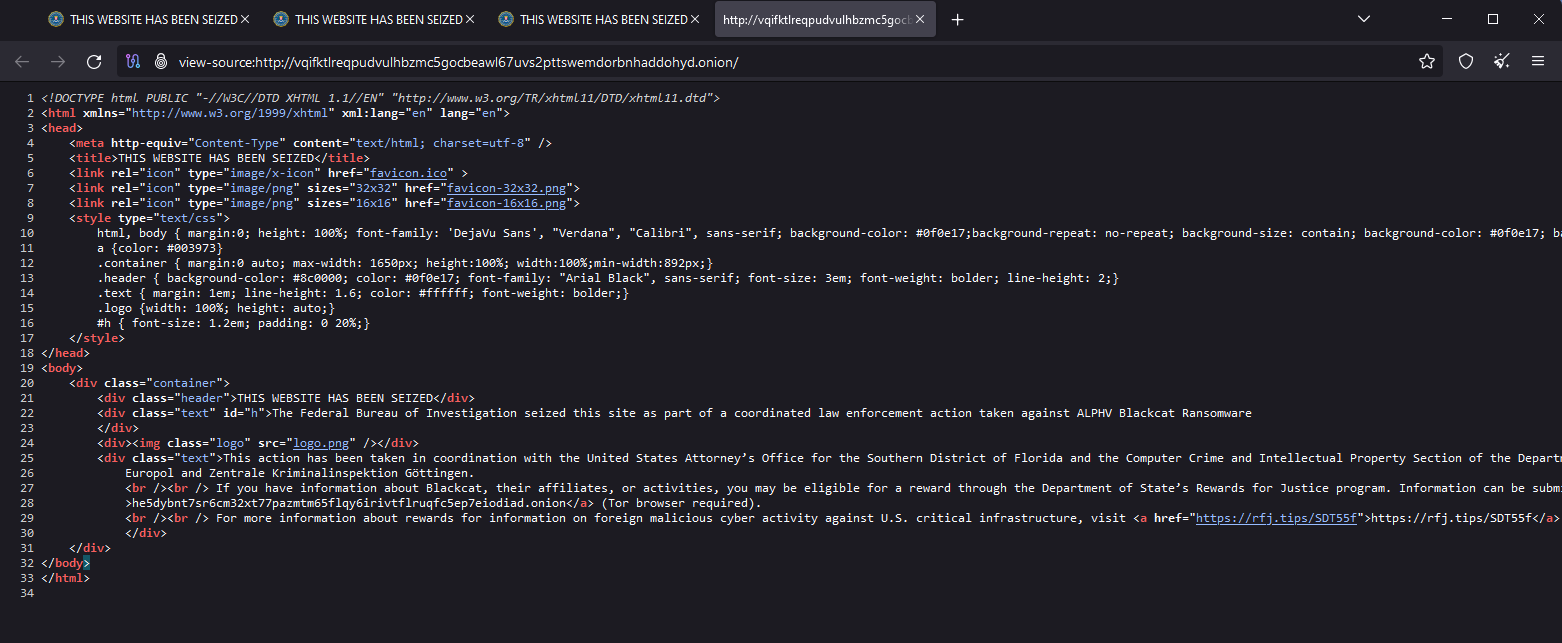Click the "Europol and Zentrale Kriminalinspektion Göttingen" line

(300, 473)
